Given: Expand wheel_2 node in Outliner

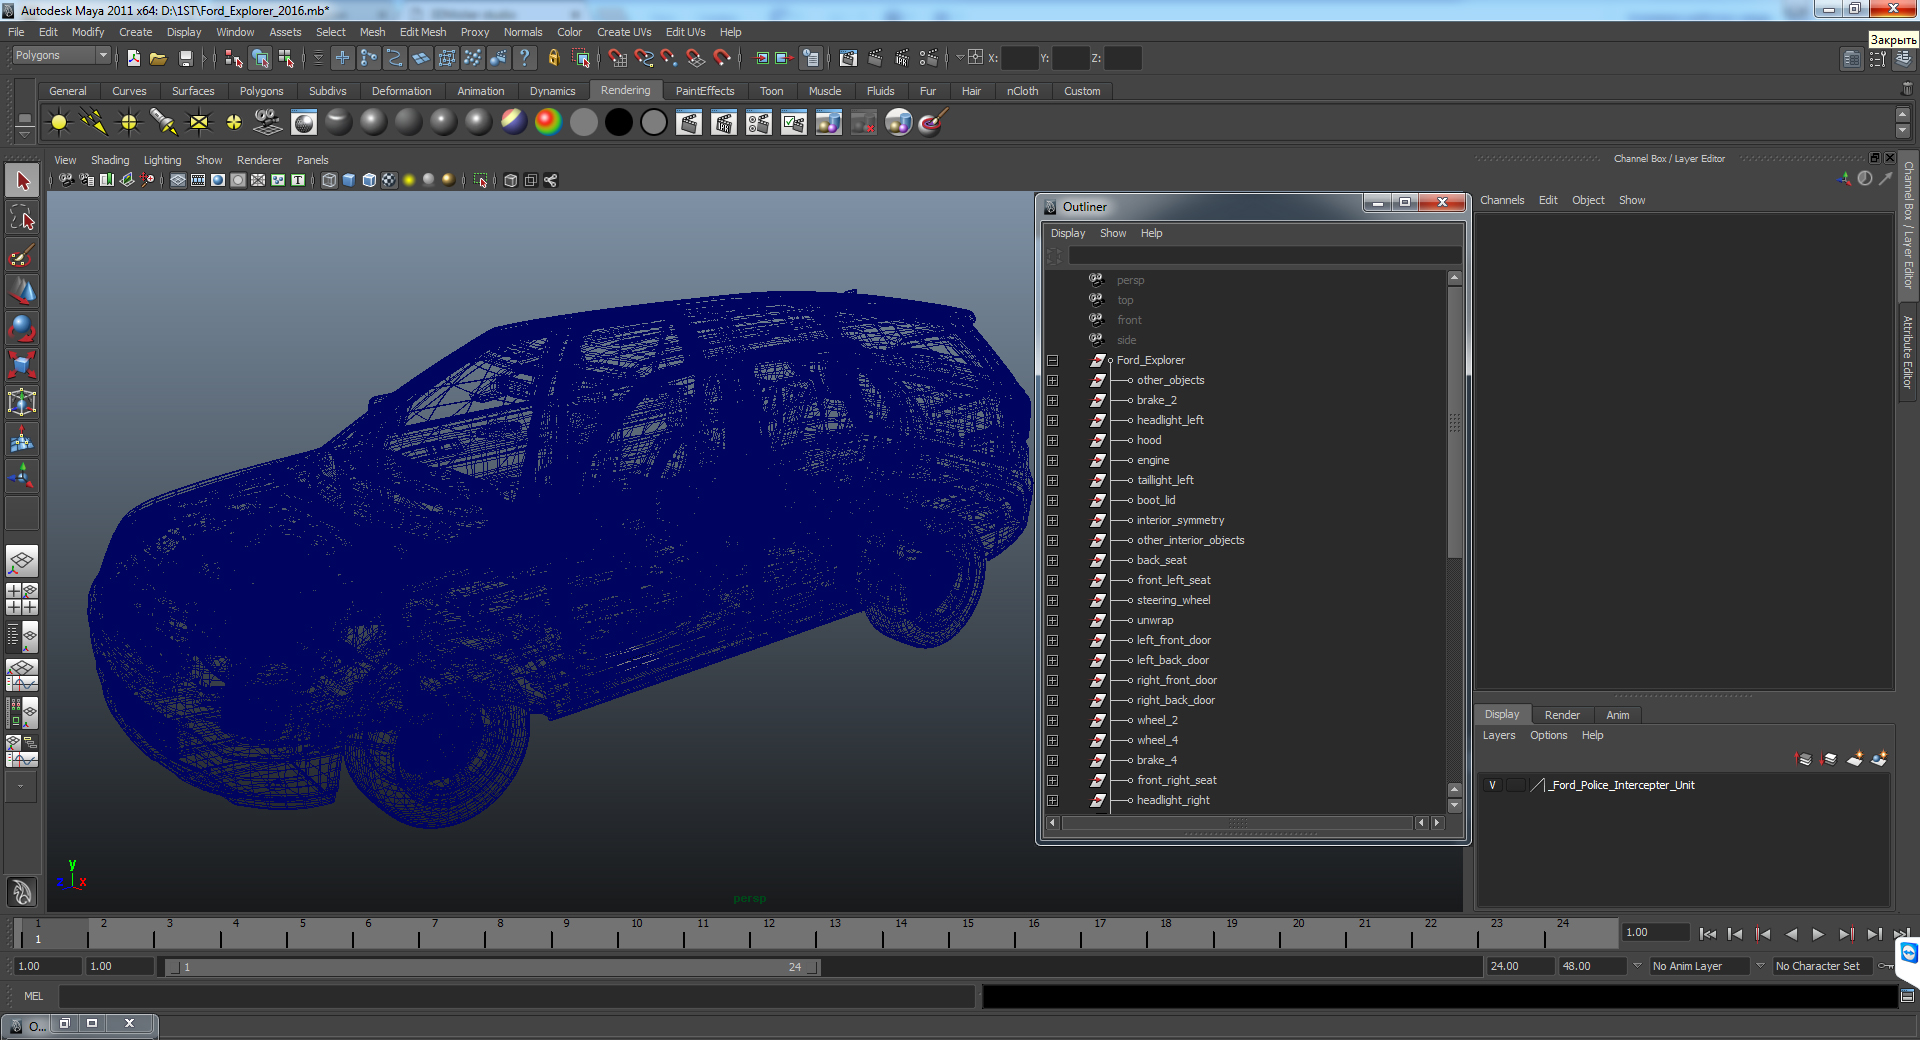Looking at the screenshot, I should click(x=1052, y=720).
